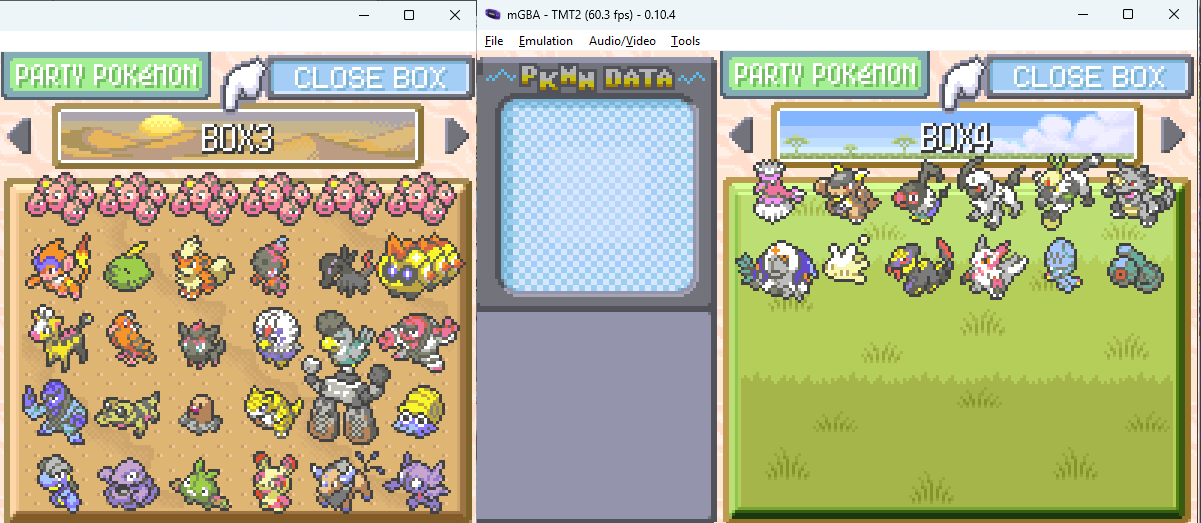Image resolution: width=1201 pixels, height=523 pixels.
Task: Open the Audio/Video menu
Action: [x=622, y=41]
